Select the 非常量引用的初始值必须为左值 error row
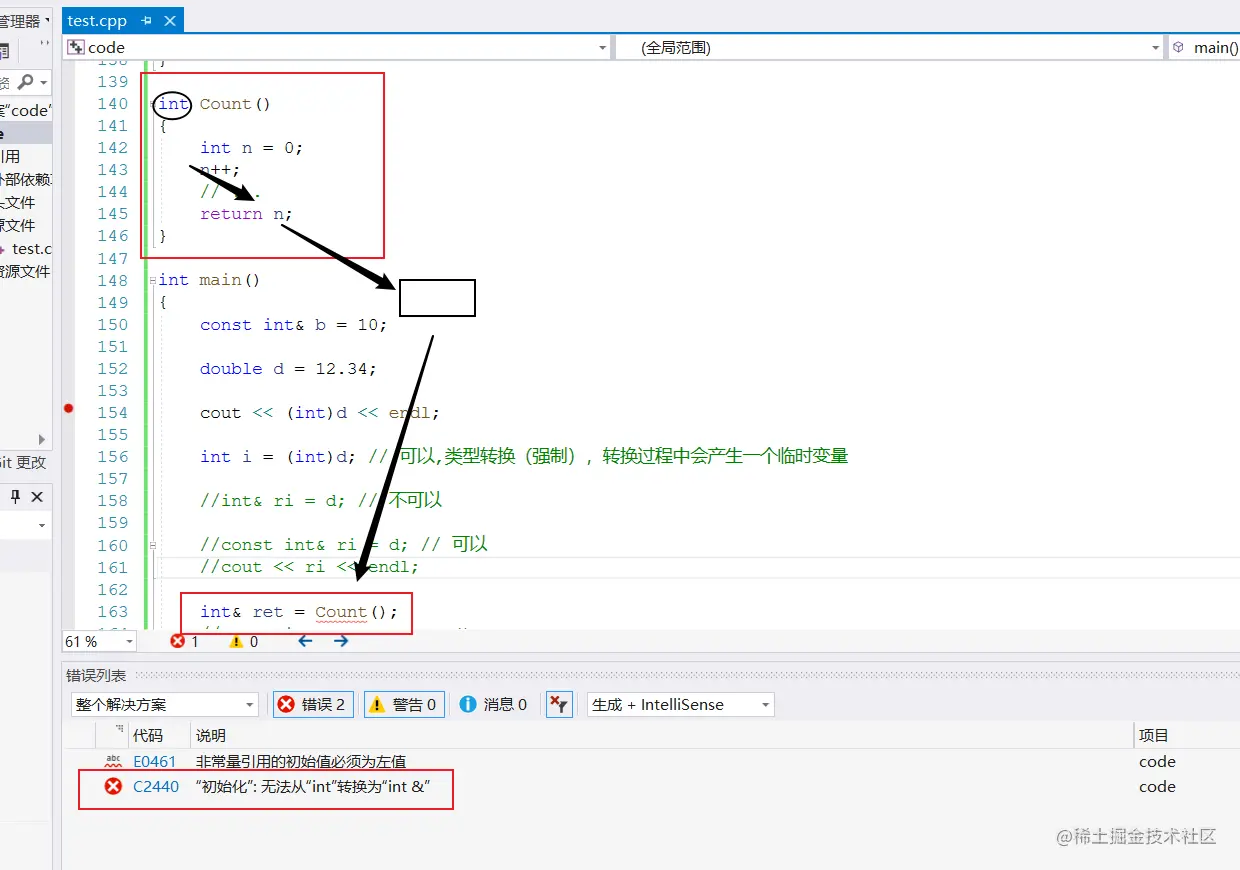The width and height of the screenshot is (1240, 870). [651, 762]
